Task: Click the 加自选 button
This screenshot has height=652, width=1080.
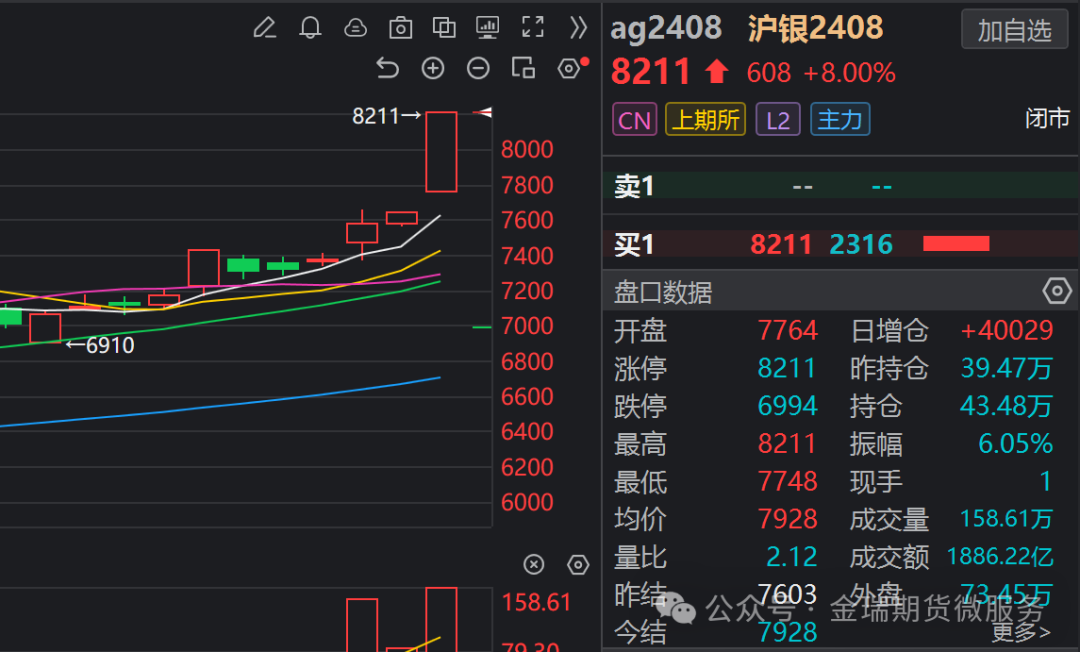Action: tap(1015, 30)
